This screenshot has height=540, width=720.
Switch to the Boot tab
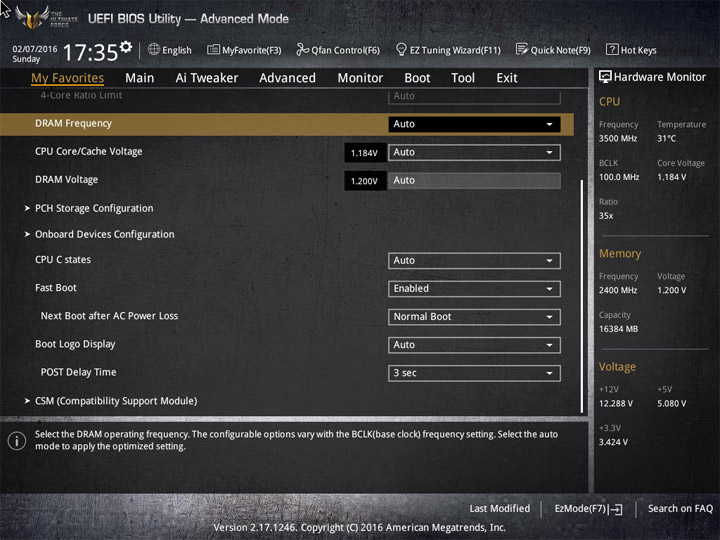point(417,78)
